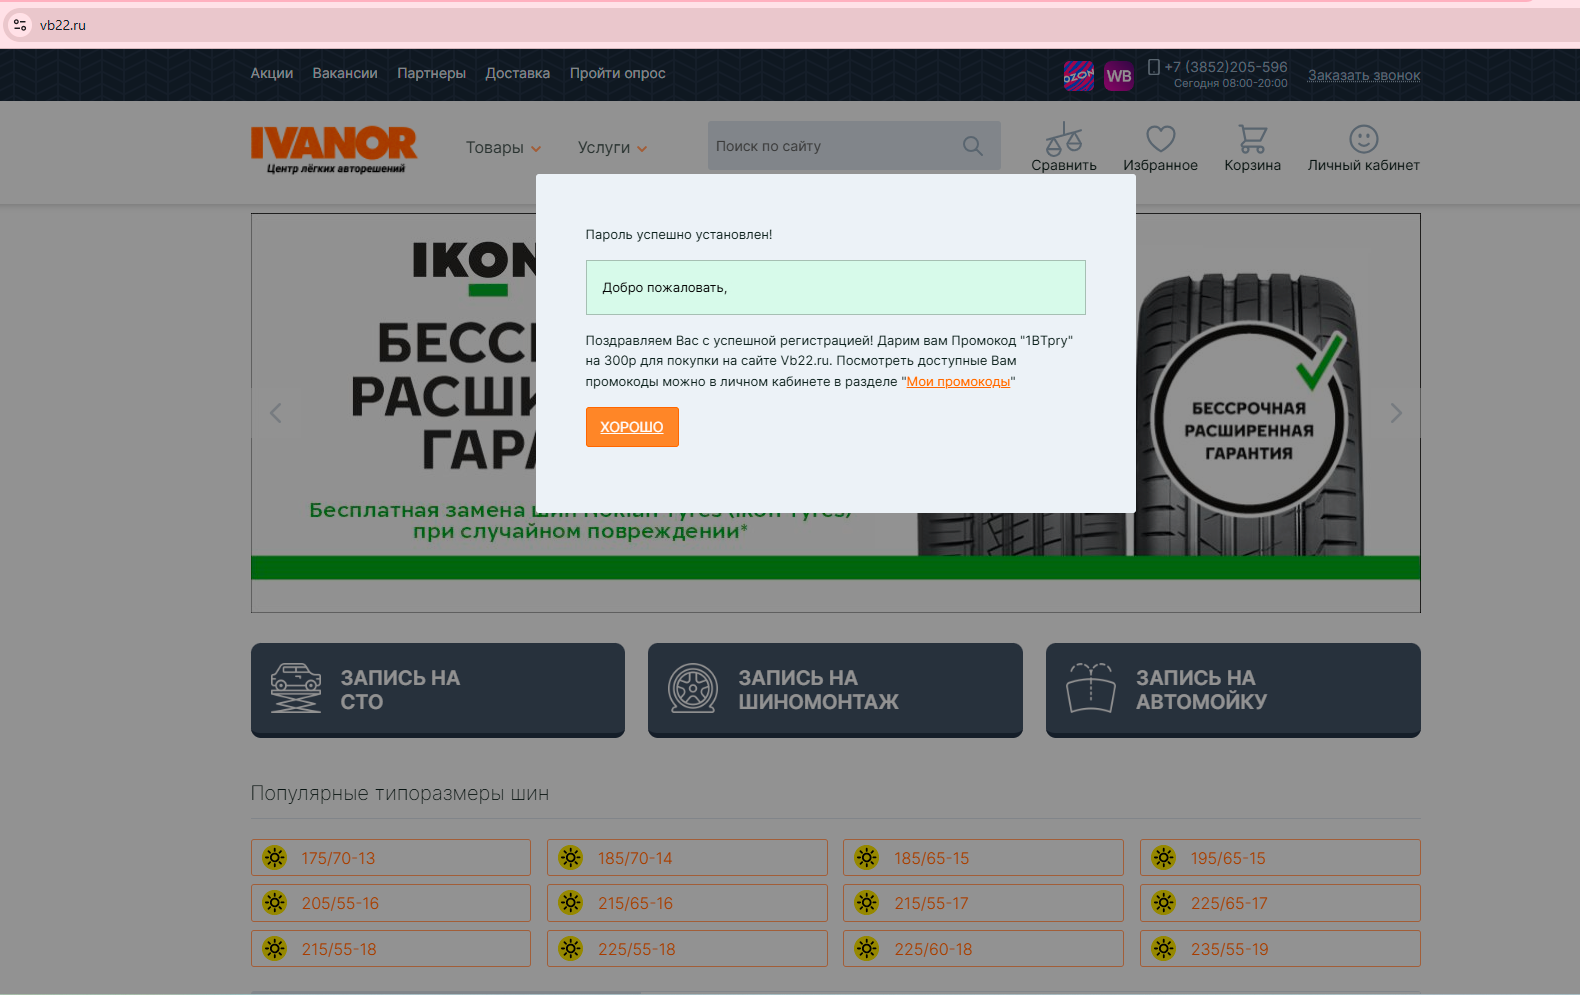This screenshot has height=995, width=1580.
Task: Open the Ozon store icon
Action: pyautogui.click(x=1078, y=76)
